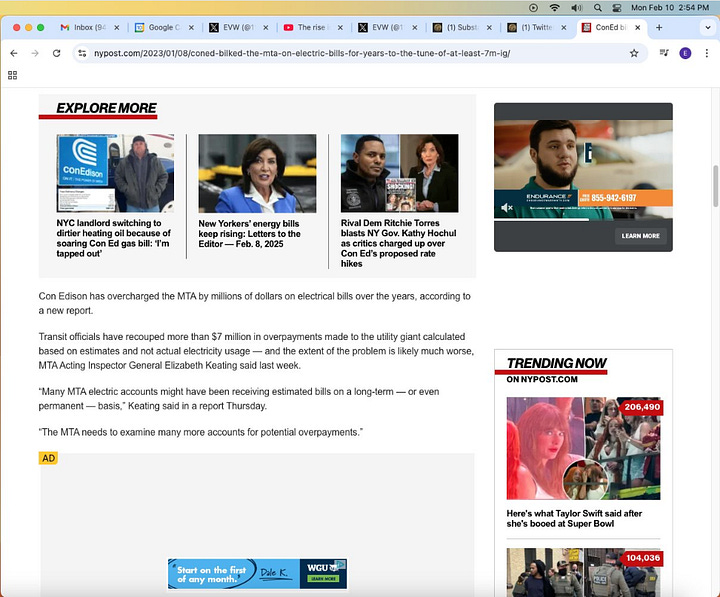Image resolution: width=720 pixels, height=597 pixels.
Task: Open 'Rival Dem Ritchie Torres blasts' article
Action: point(398,243)
